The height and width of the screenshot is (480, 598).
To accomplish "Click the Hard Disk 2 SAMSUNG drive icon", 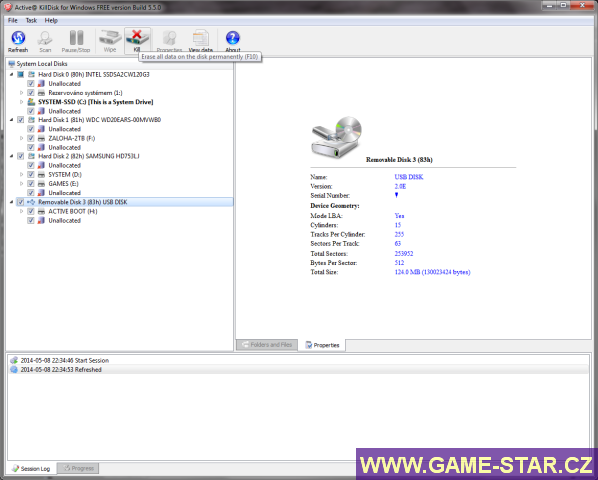I will tap(31, 156).
